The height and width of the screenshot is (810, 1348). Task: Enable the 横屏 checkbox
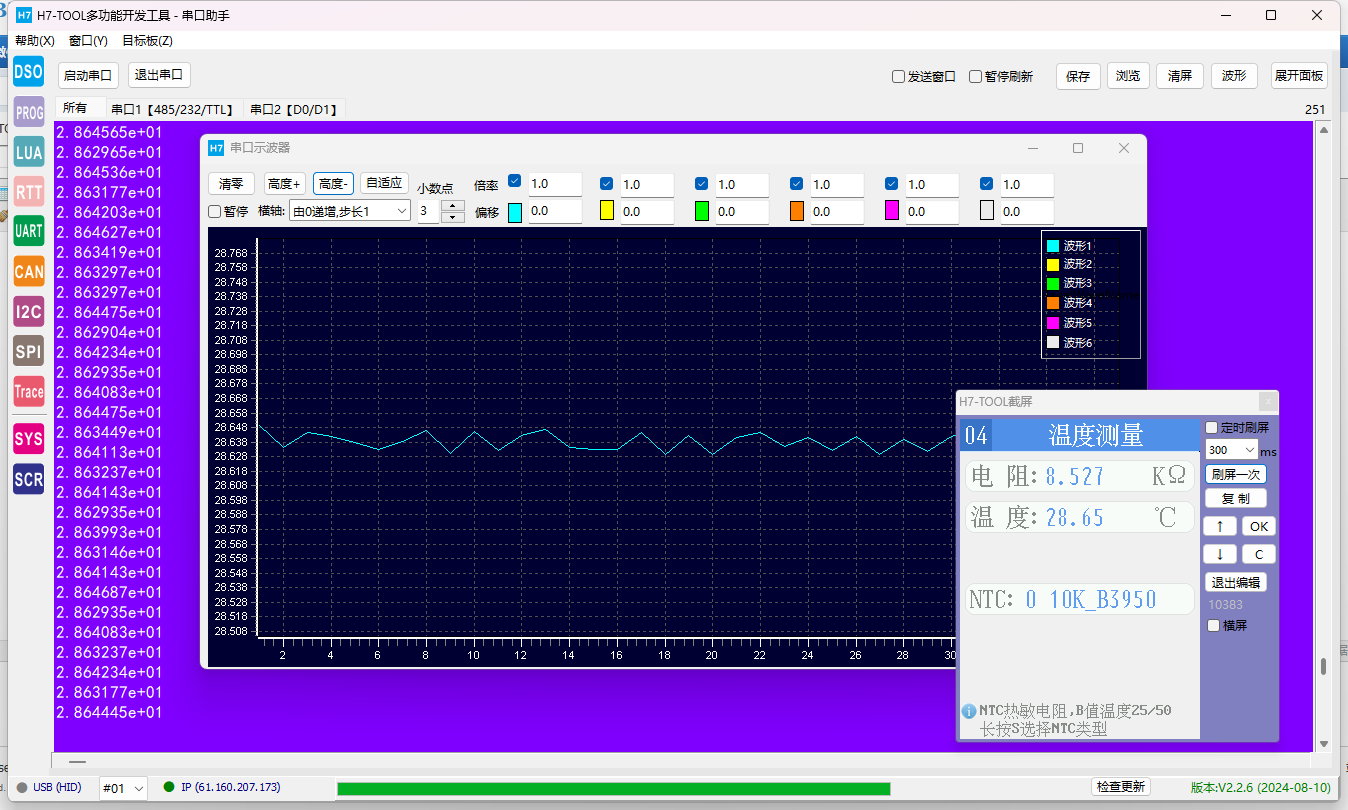pos(1214,625)
